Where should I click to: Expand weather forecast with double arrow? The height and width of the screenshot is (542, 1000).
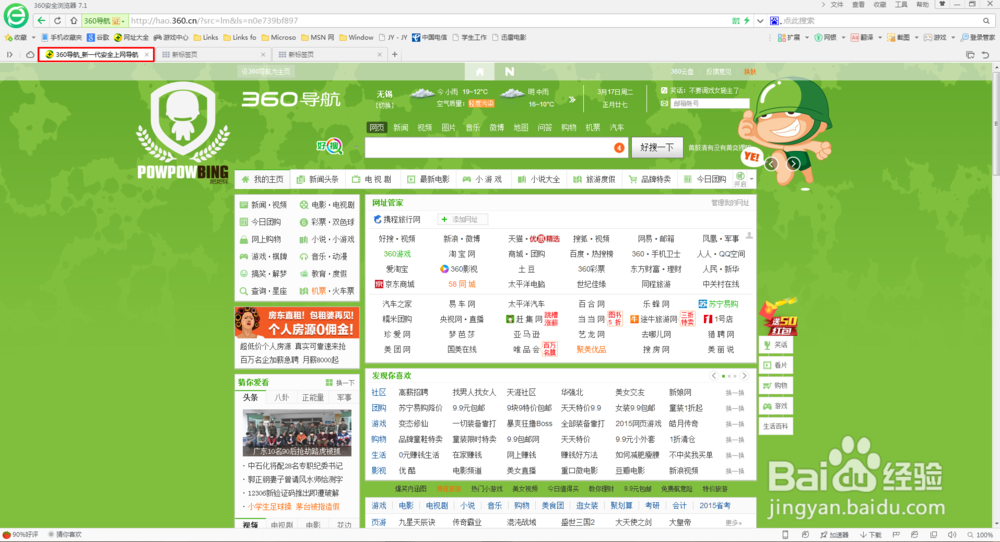coord(572,99)
